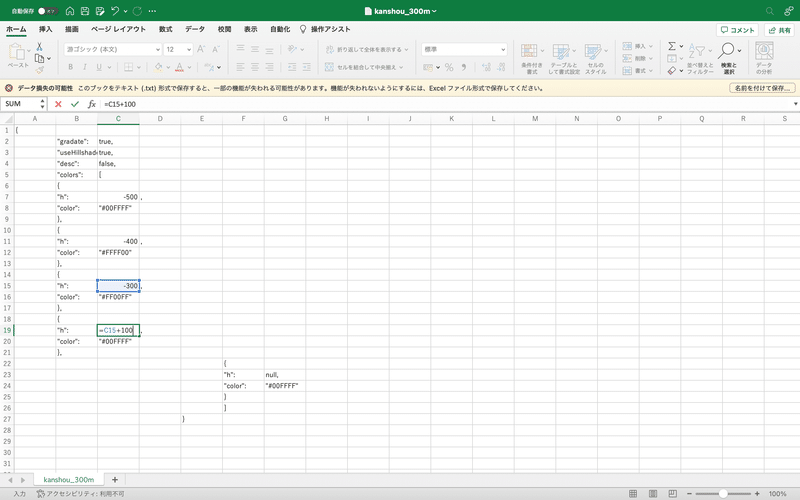The height and width of the screenshot is (500, 800).
Task: Click the Cut scissors icon
Action: 39,46
